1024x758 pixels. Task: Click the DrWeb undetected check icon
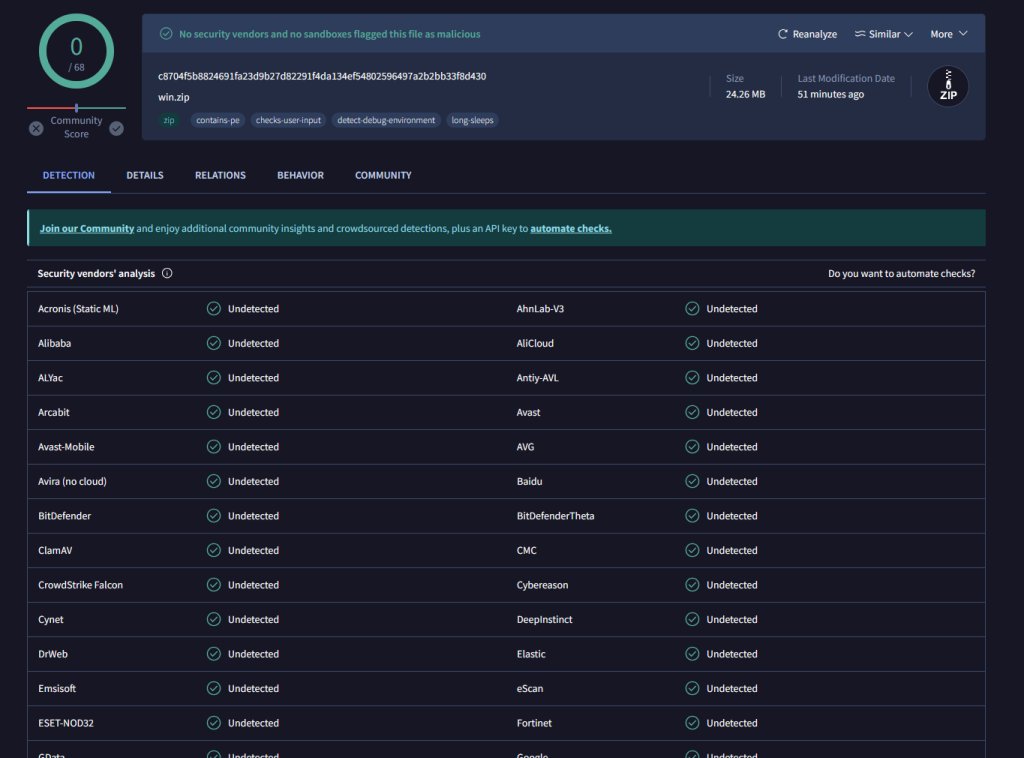tap(214, 655)
